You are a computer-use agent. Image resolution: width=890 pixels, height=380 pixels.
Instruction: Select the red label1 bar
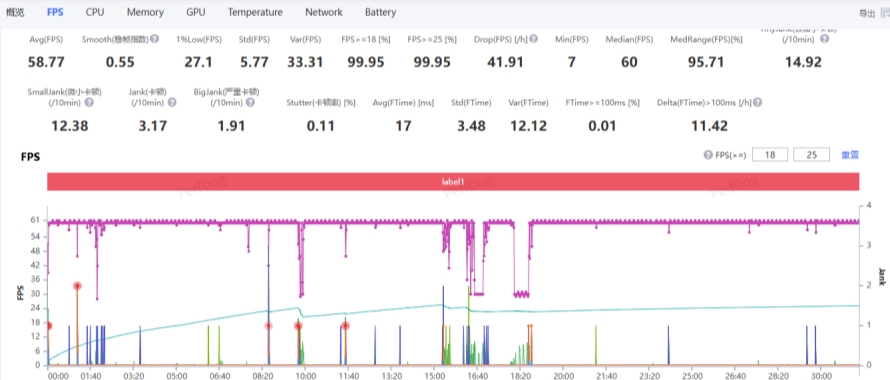pyautogui.click(x=453, y=182)
